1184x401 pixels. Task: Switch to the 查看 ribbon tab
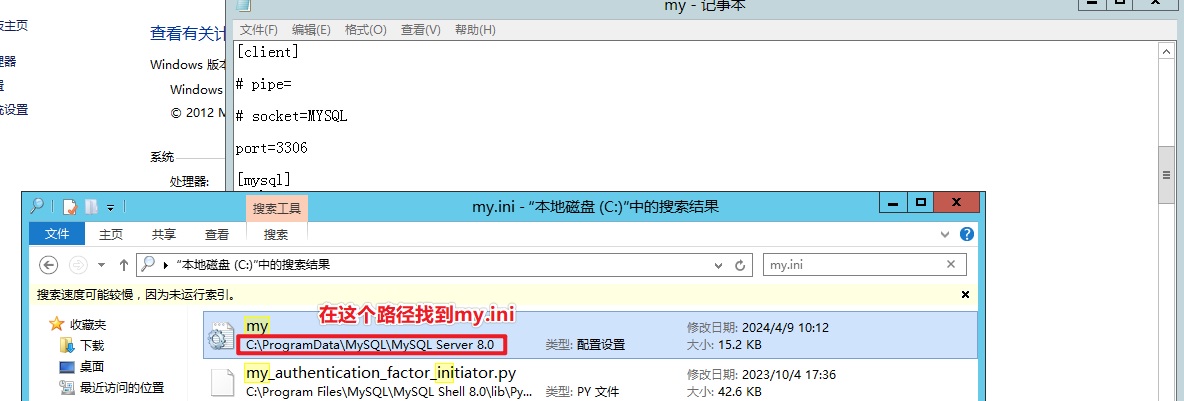[x=217, y=235]
